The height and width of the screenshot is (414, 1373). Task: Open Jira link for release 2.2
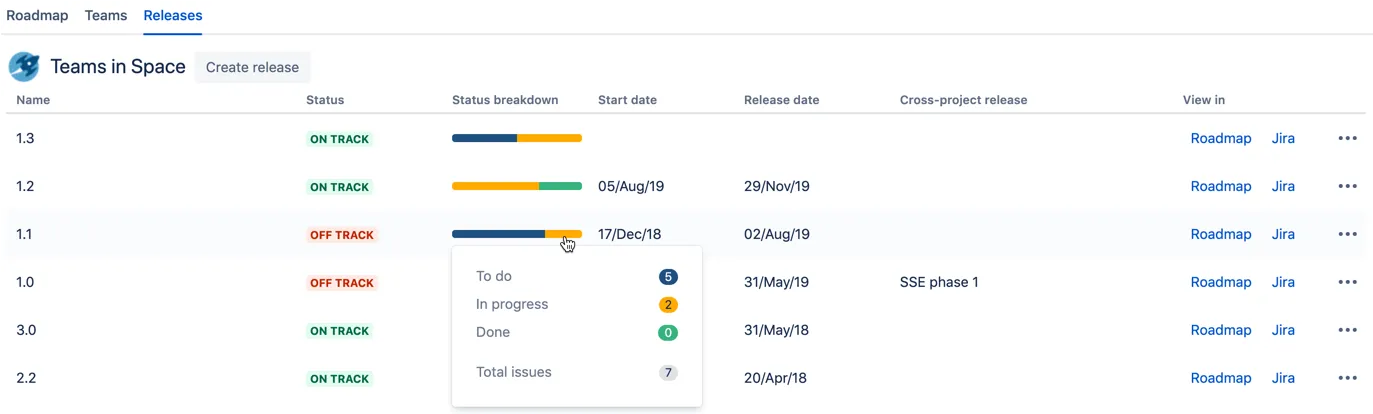tap(1283, 378)
